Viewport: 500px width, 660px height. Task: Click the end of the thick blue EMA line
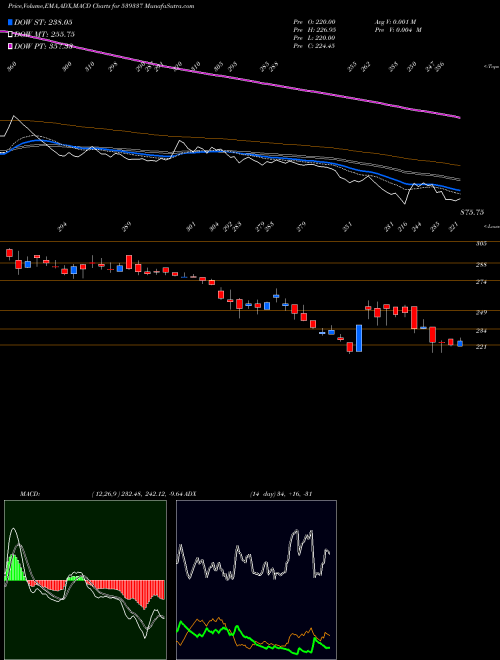coord(459,190)
